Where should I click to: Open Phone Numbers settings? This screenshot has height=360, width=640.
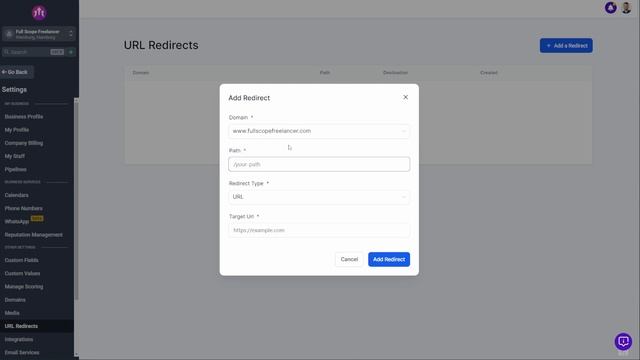tap(23, 208)
